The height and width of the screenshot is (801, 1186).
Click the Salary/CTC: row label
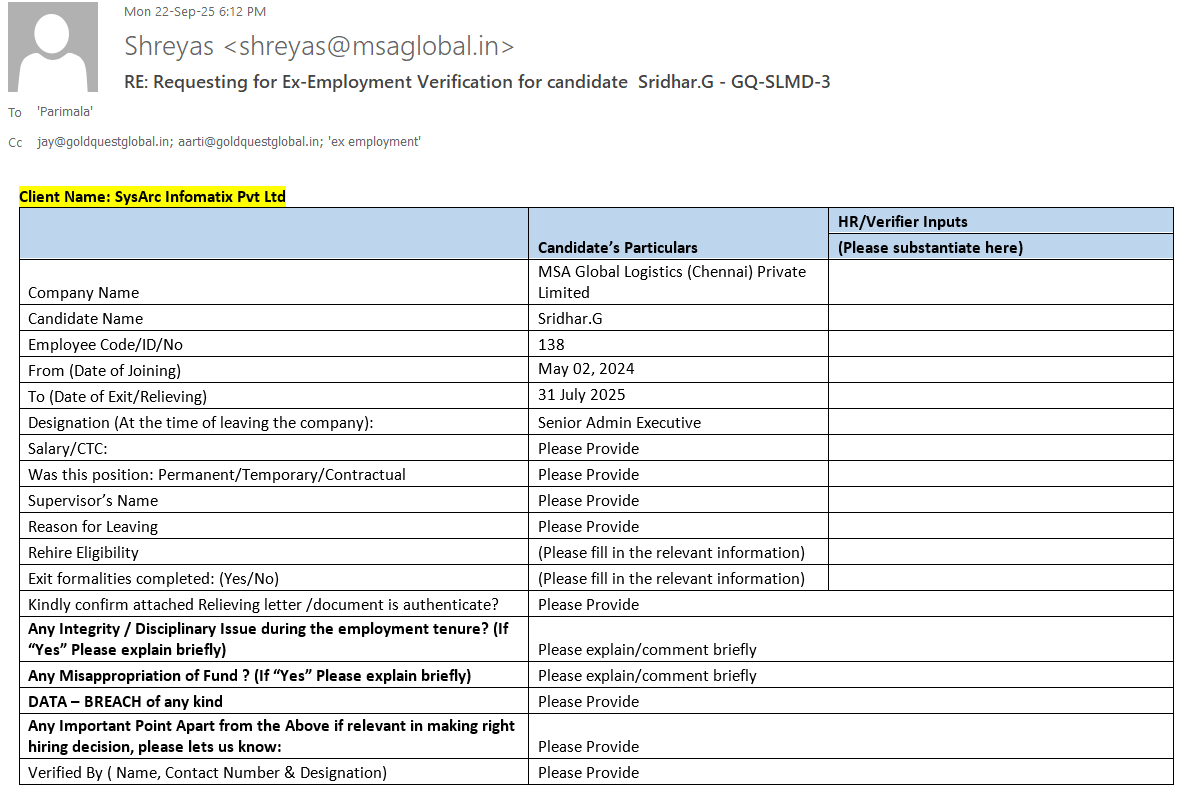click(x=68, y=449)
